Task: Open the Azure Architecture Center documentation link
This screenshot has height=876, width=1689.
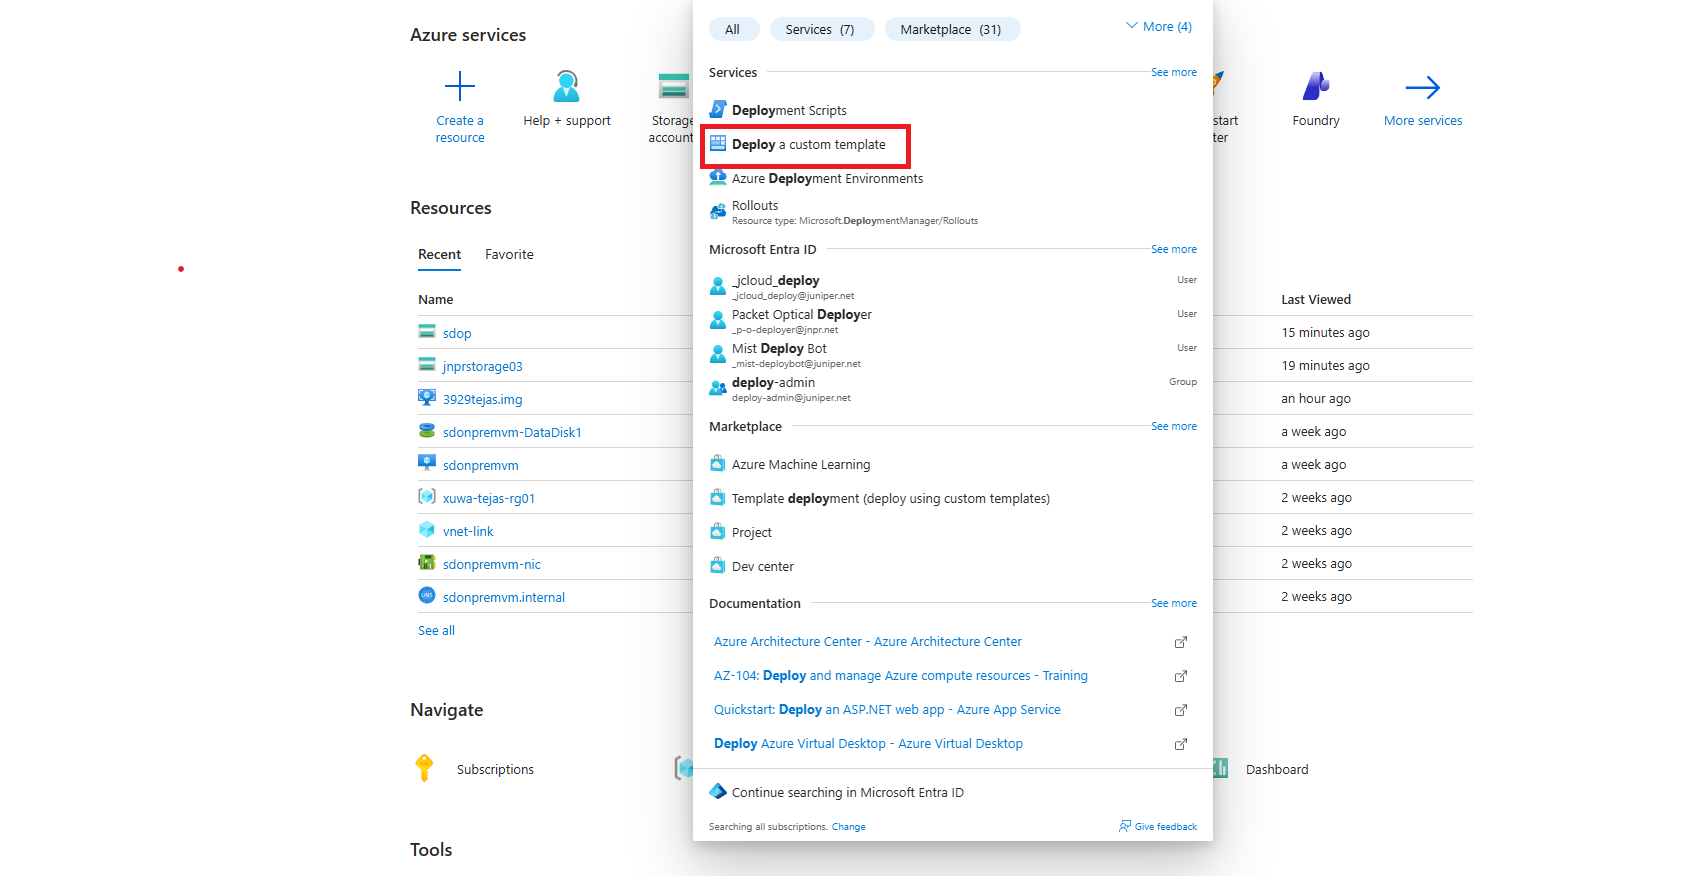Action: click(x=868, y=642)
